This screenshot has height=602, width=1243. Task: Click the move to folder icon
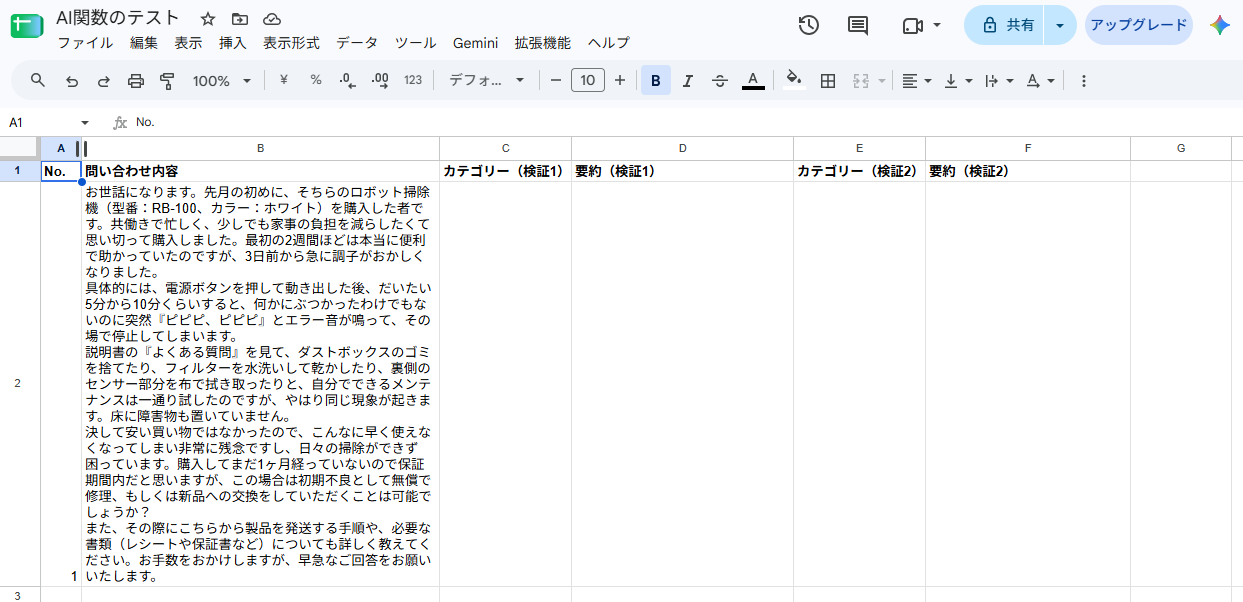(x=240, y=19)
